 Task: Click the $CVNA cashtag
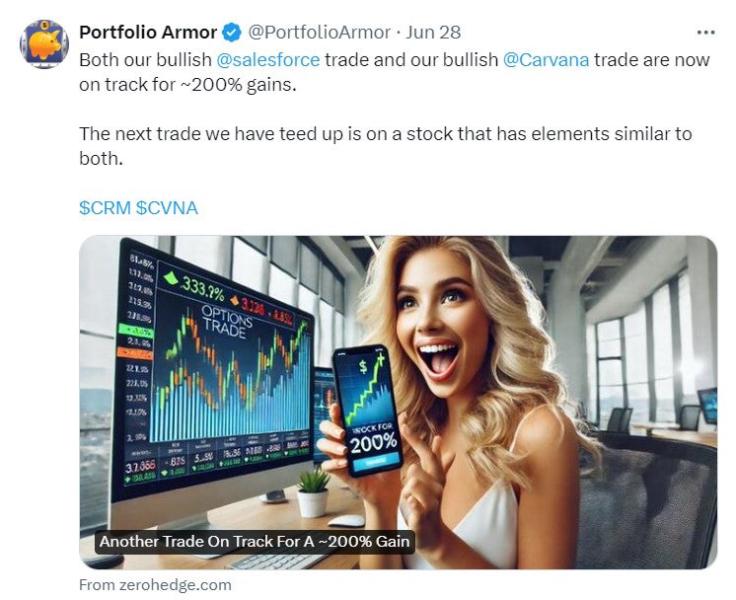click(167, 208)
